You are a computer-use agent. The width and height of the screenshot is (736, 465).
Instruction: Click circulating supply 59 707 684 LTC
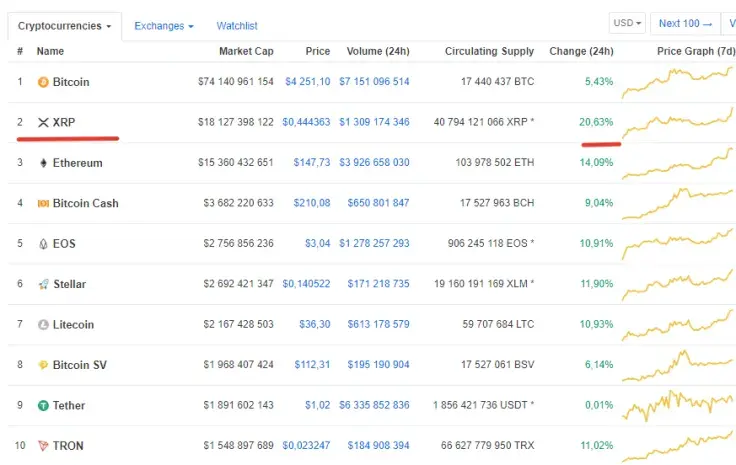pos(498,324)
